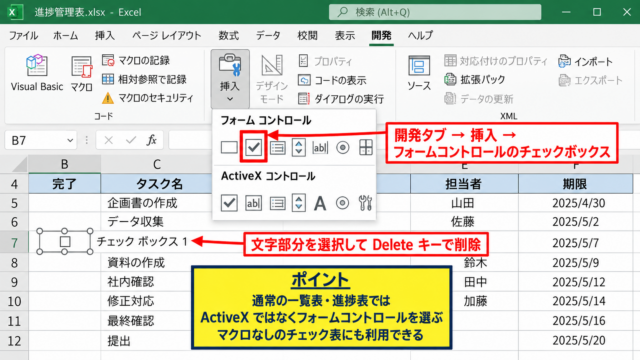
Task: Select Form Control check box icon
Action: pos(253,147)
